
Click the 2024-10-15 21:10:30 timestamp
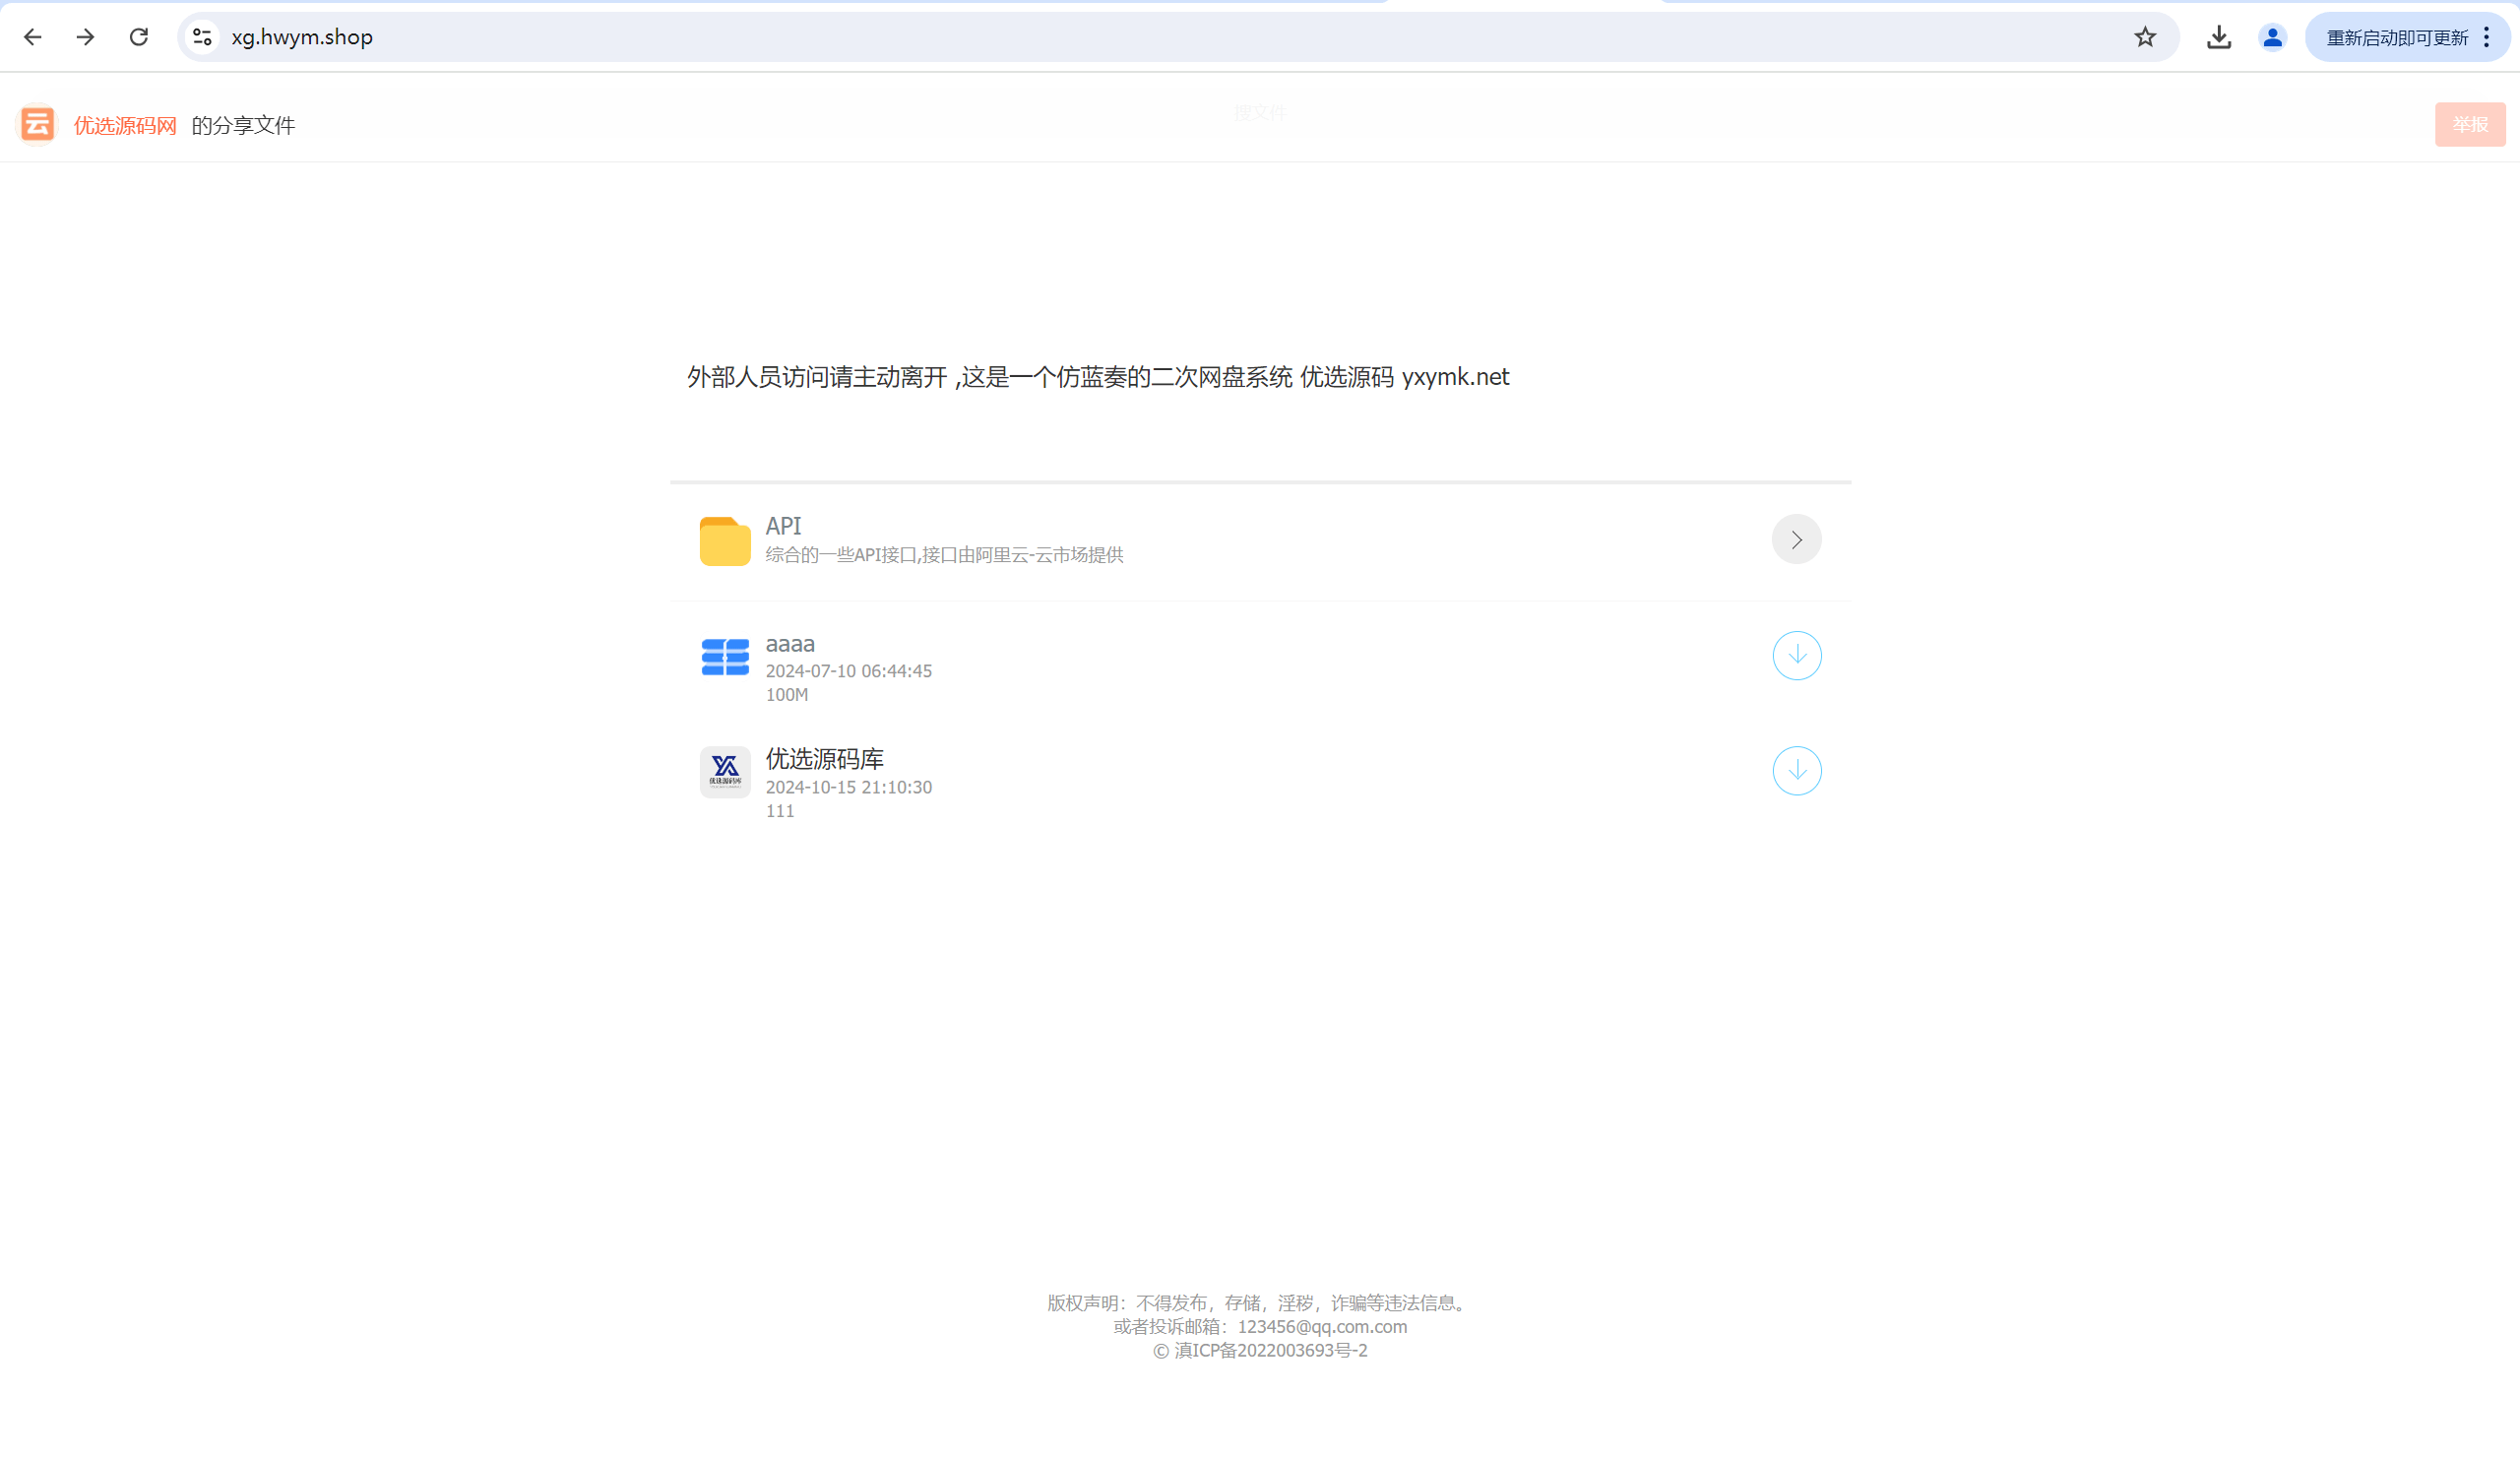click(848, 787)
